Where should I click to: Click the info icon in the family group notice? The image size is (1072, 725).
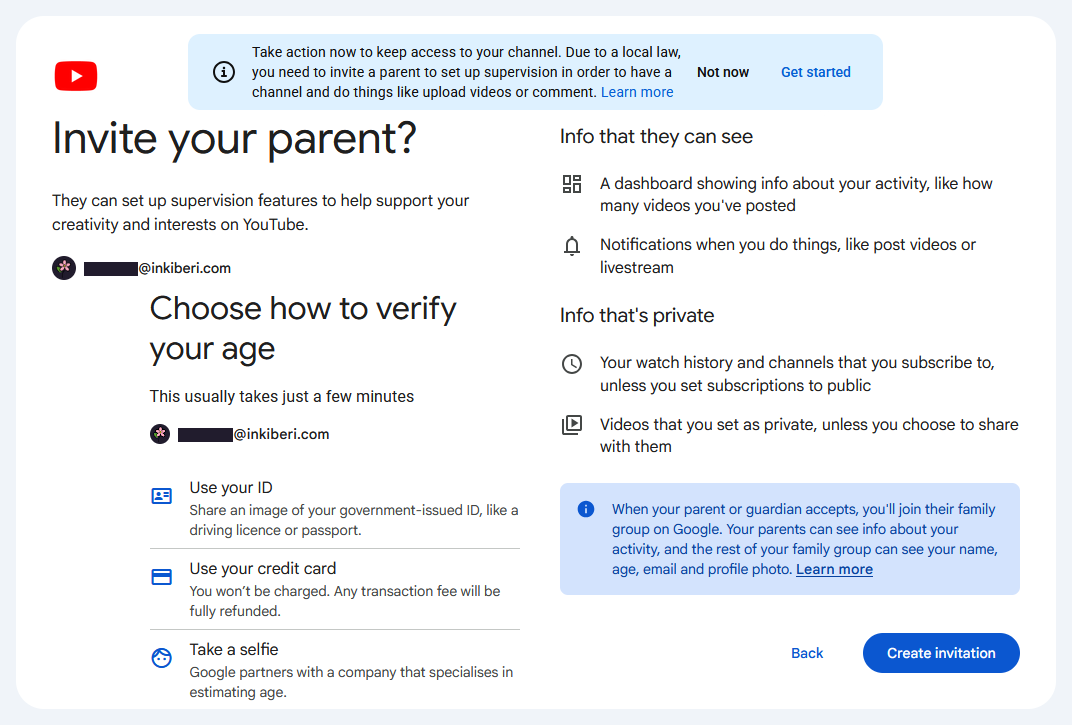pos(586,509)
